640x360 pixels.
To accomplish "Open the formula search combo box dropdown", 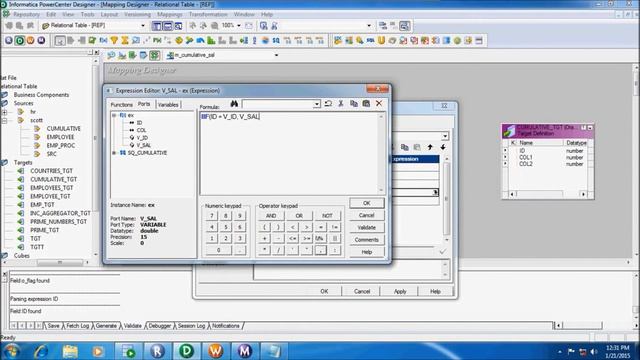I will point(317,104).
